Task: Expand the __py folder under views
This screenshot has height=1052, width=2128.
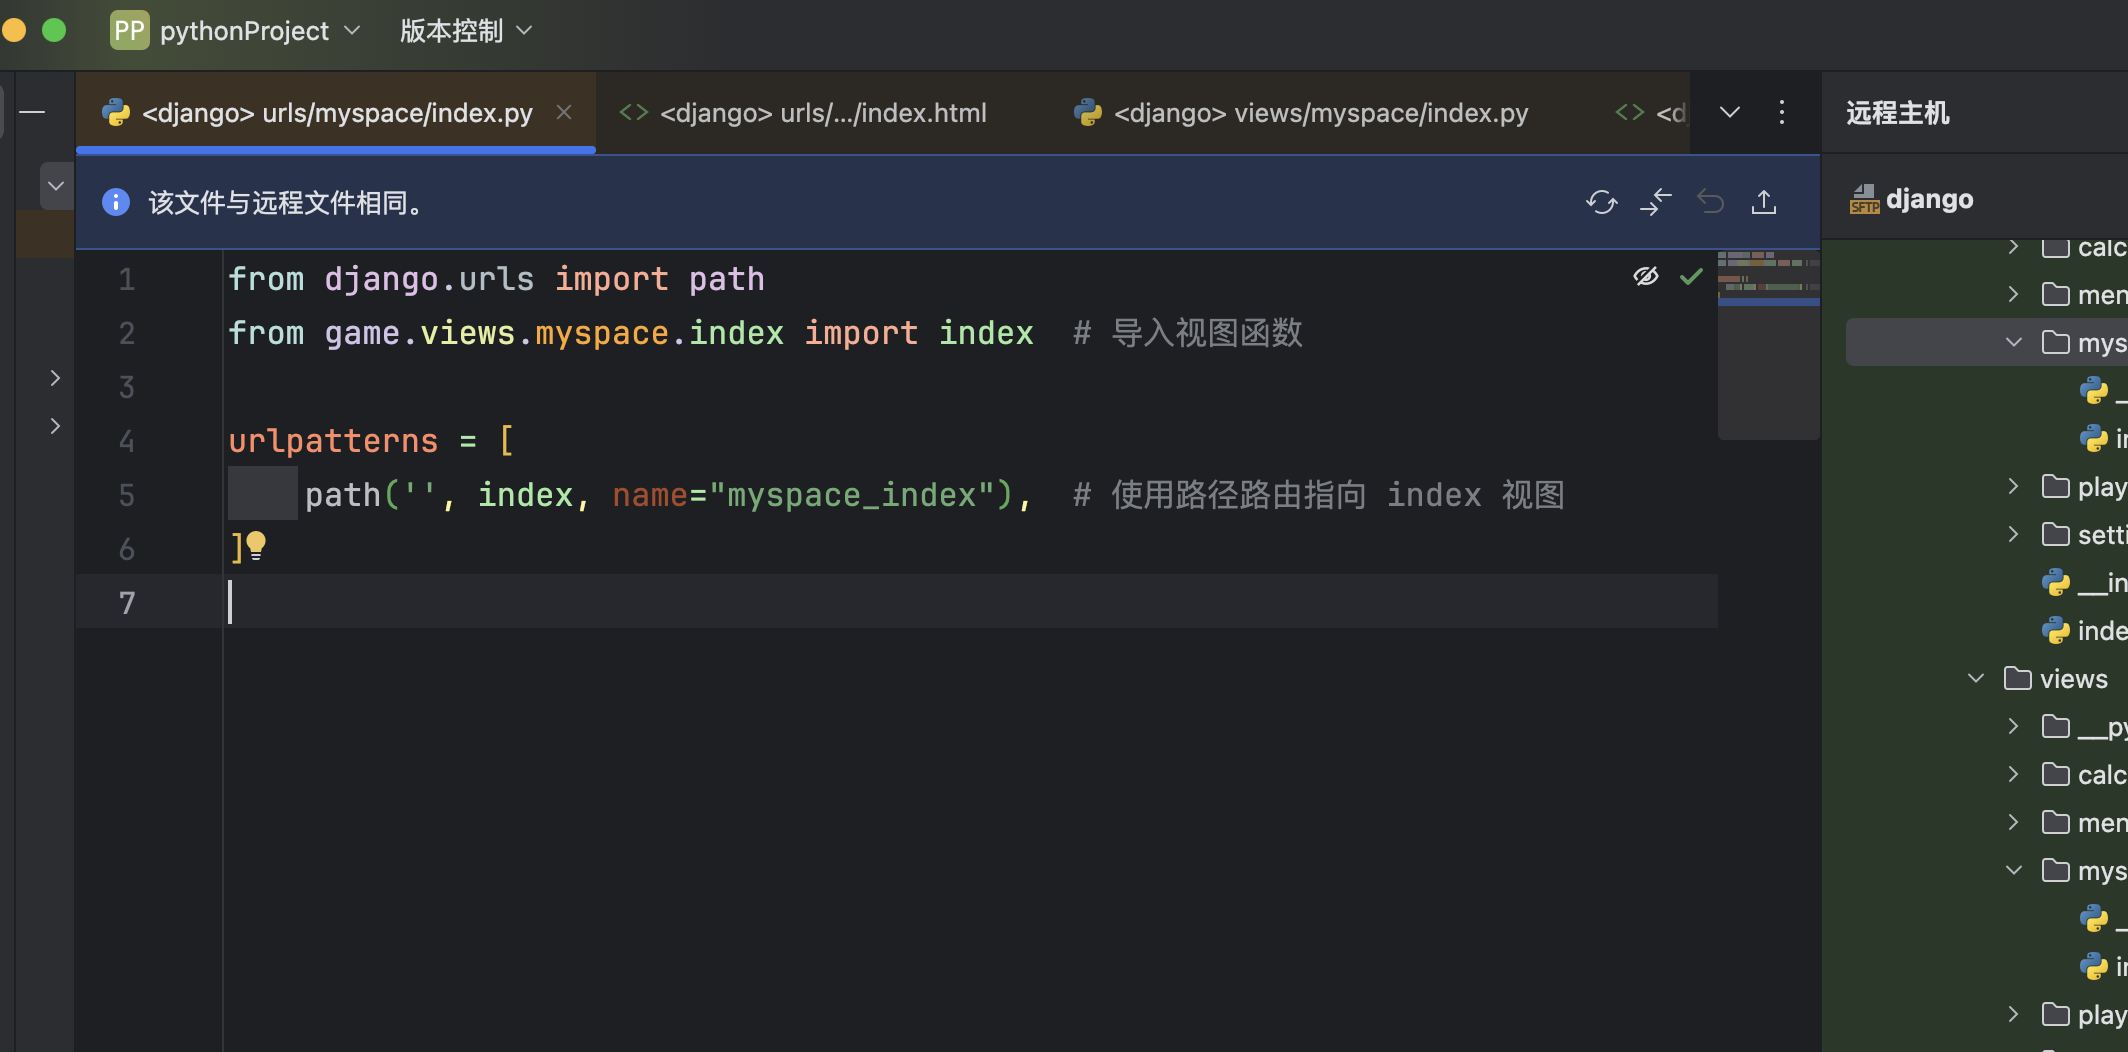Action: click(x=2014, y=726)
